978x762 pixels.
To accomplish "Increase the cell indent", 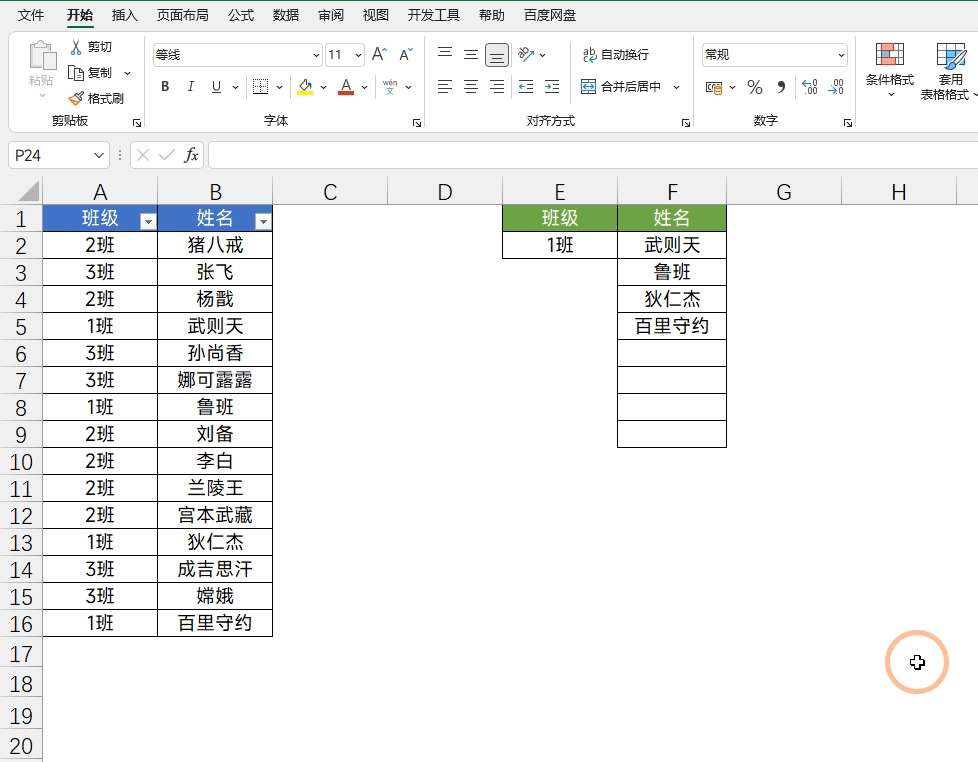I will pyautogui.click(x=552, y=87).
